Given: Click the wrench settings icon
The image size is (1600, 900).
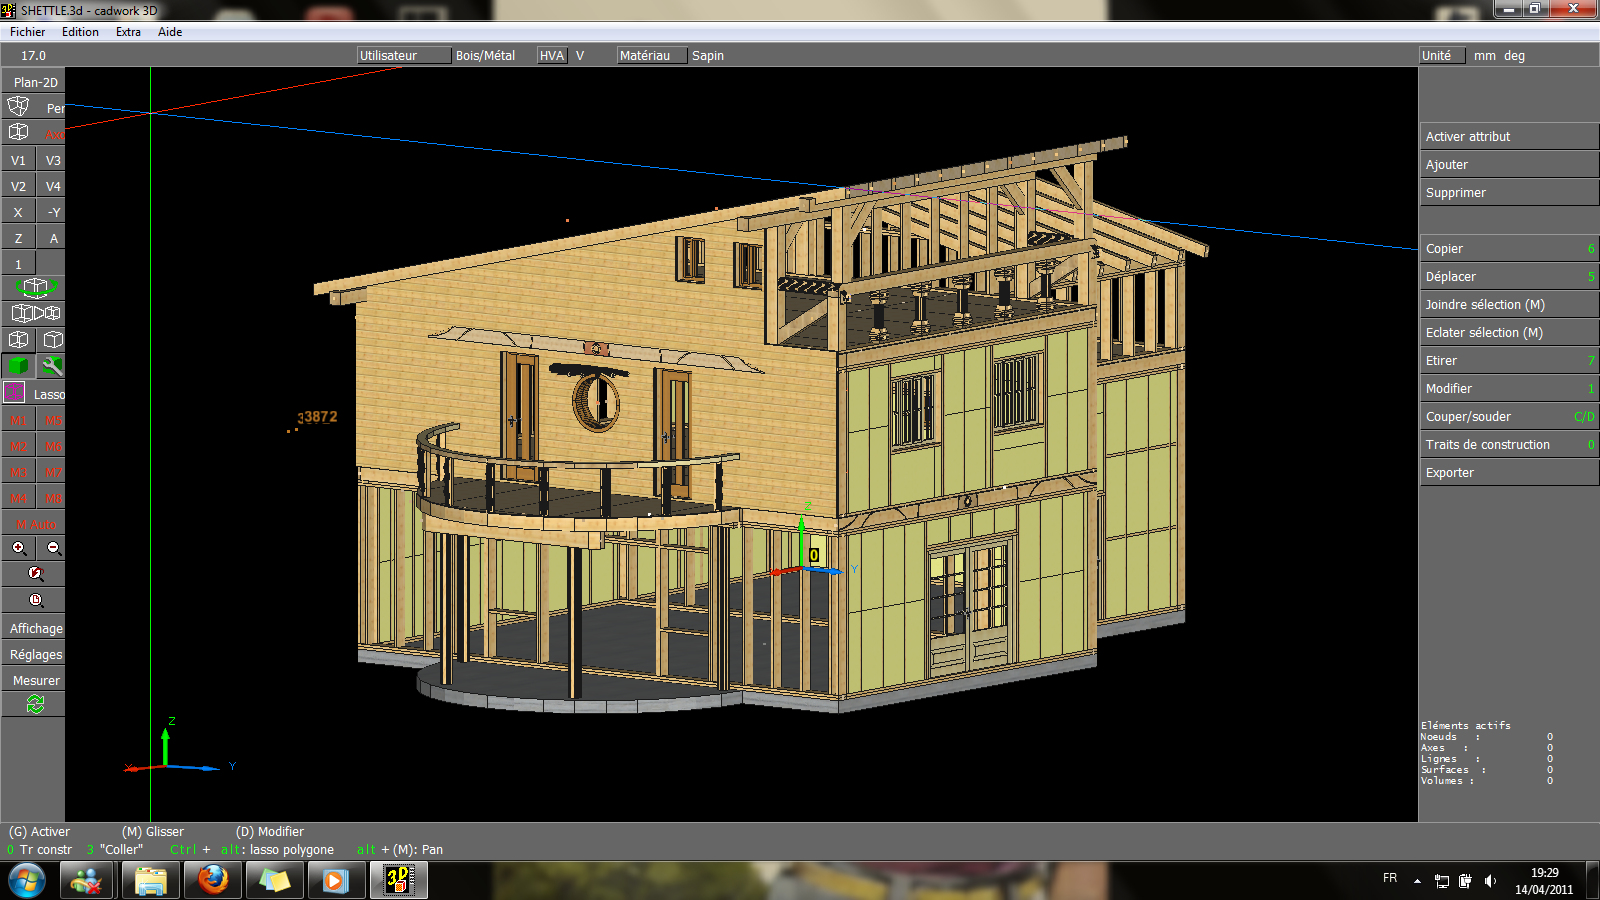Looking at the screenshot, I should tap(52, 366).
